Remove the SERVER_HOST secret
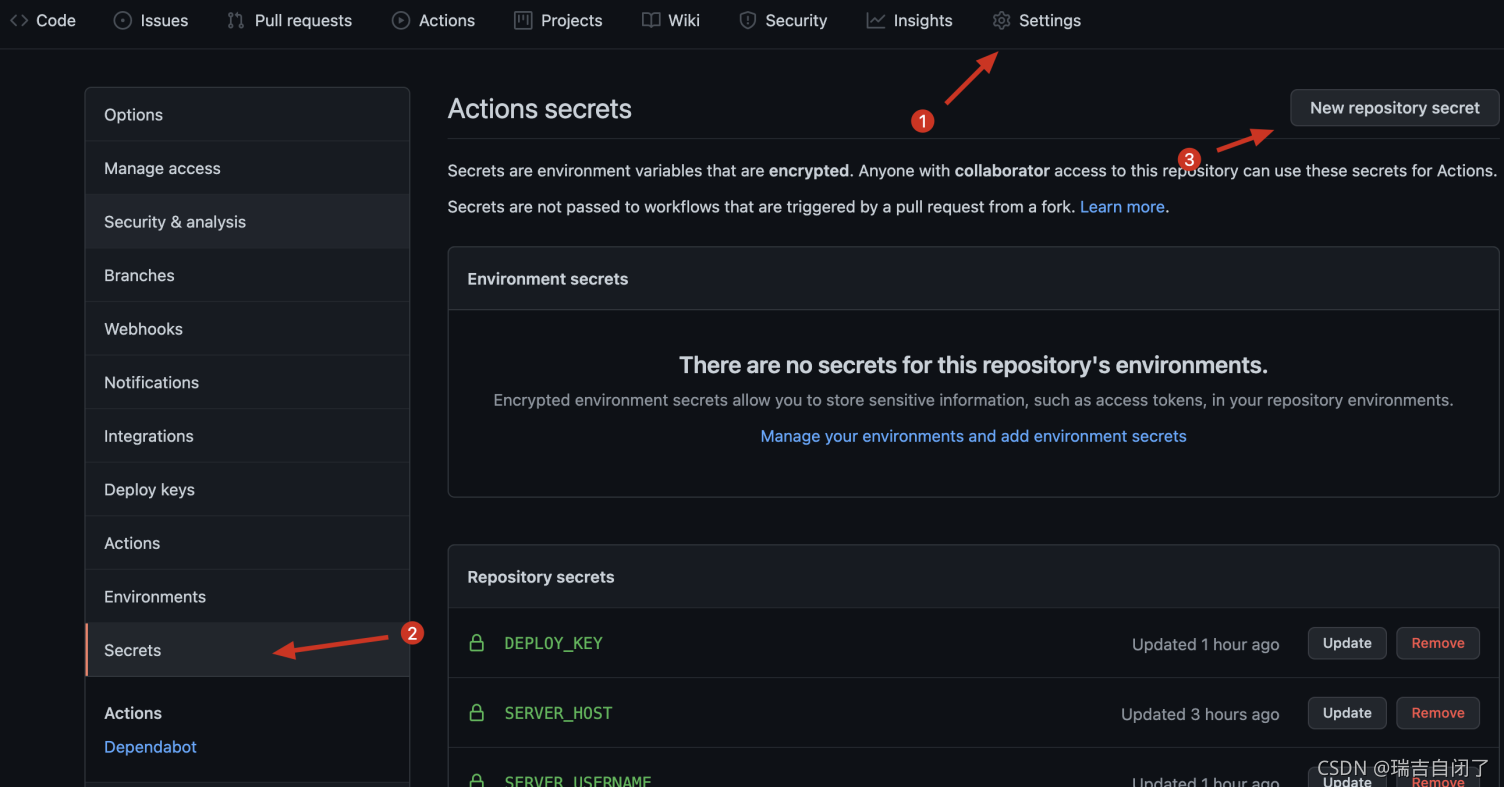This screenshot has height=787, width=1504. point(1438,713)
